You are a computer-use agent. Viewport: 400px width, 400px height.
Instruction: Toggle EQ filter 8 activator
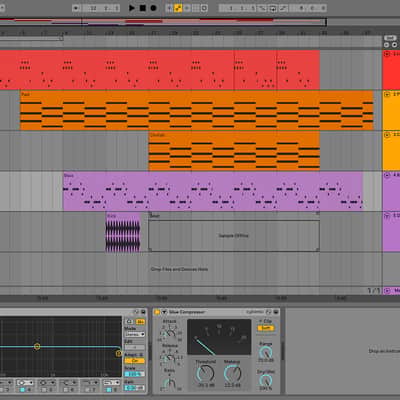pos(109,389)
